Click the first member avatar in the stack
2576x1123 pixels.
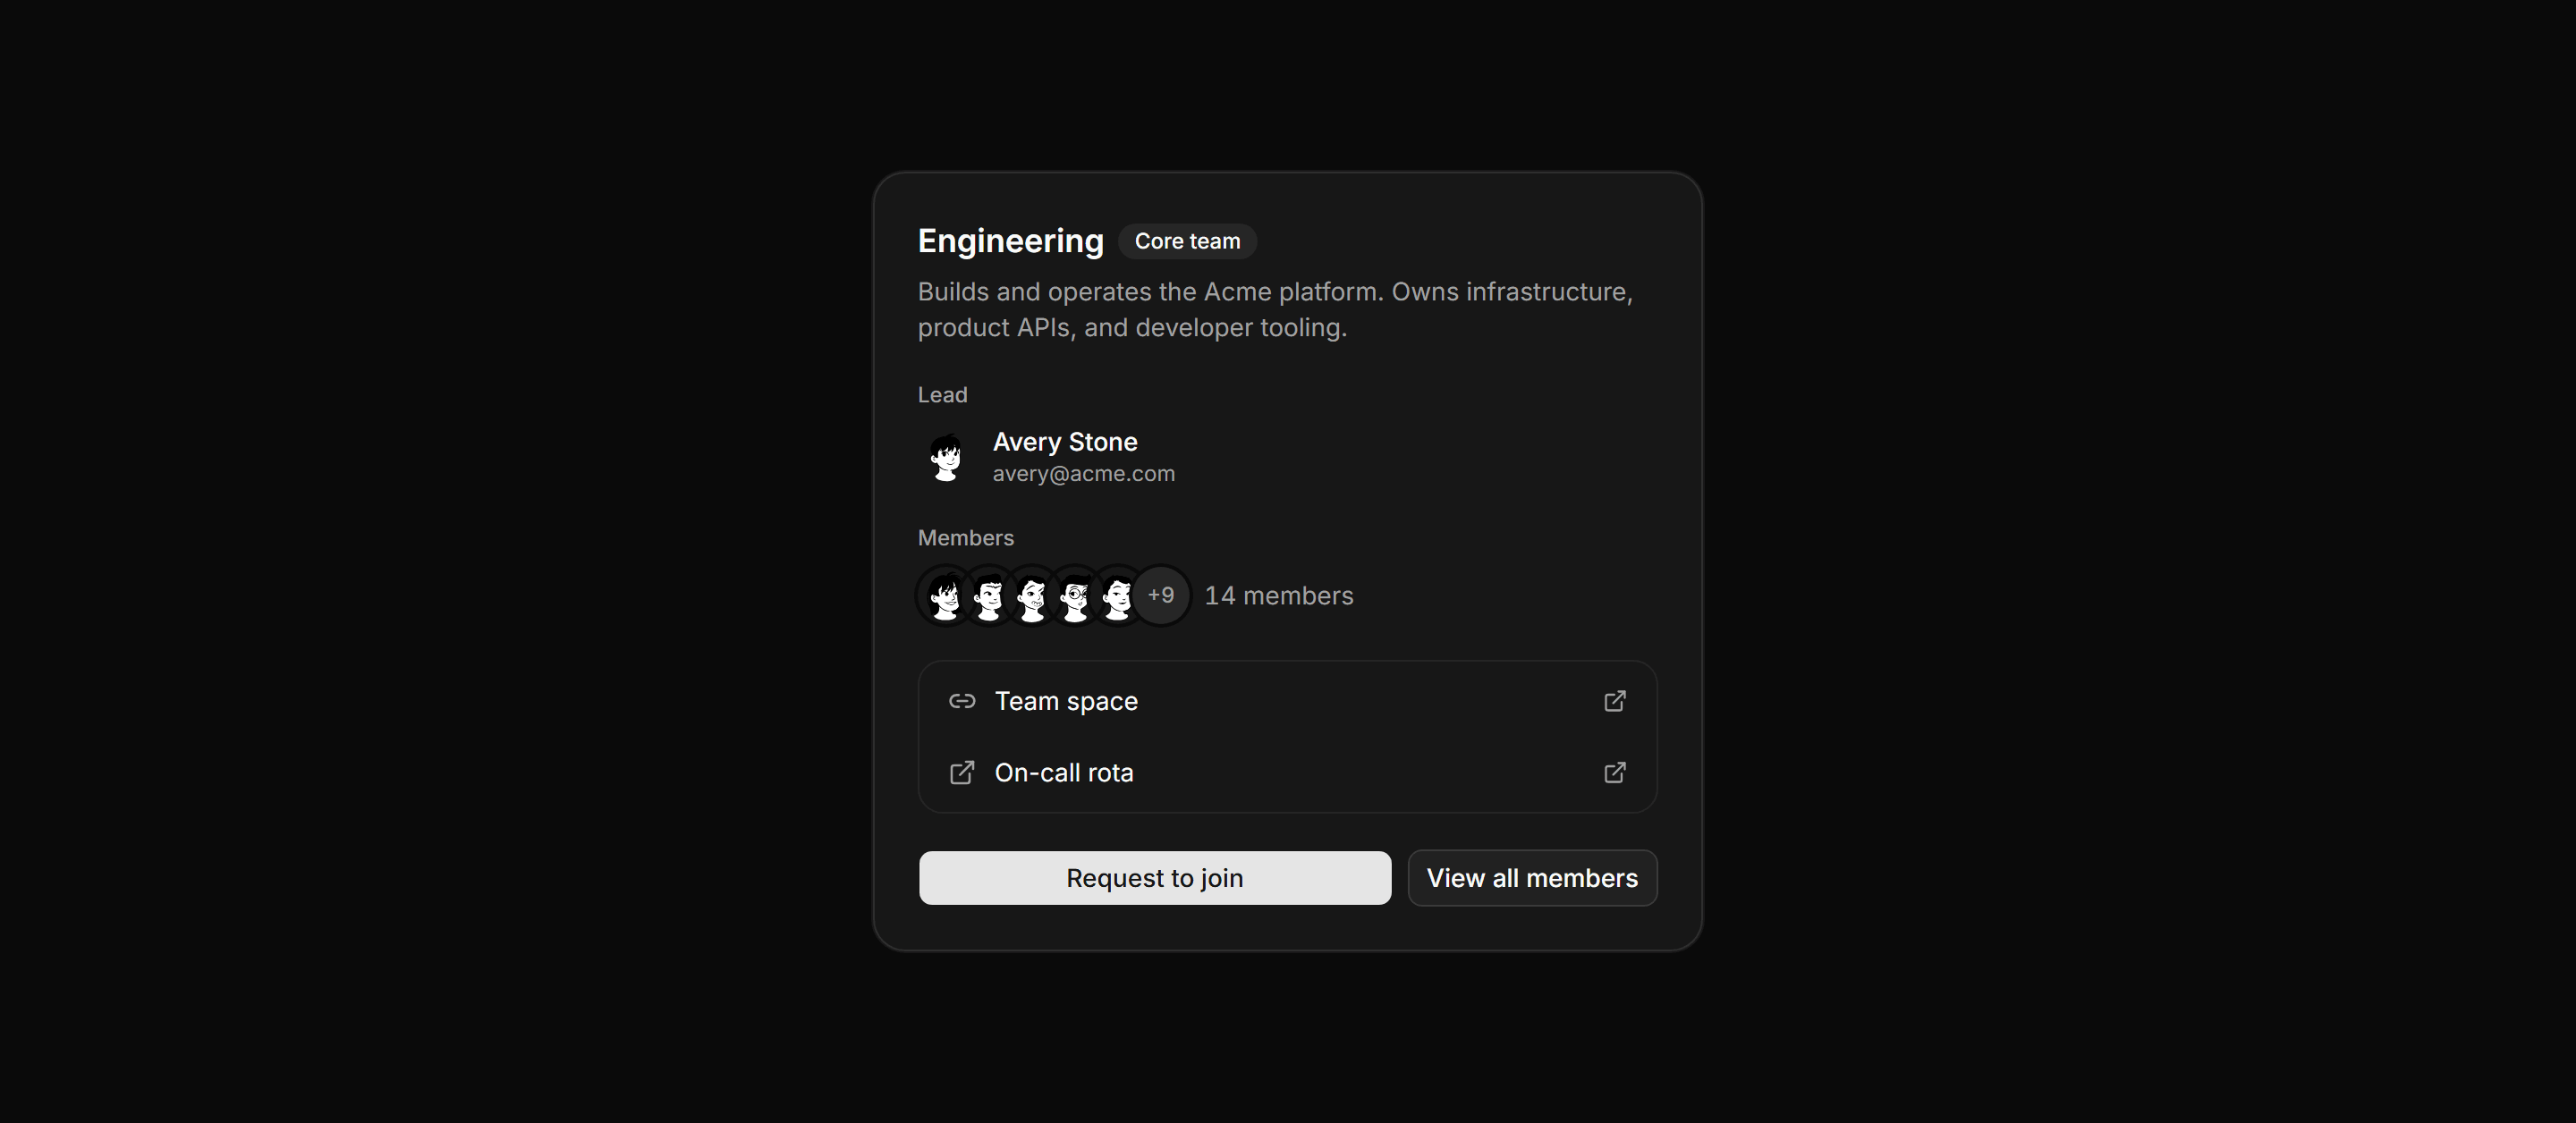pyautogui.click(x=945, y=596)
